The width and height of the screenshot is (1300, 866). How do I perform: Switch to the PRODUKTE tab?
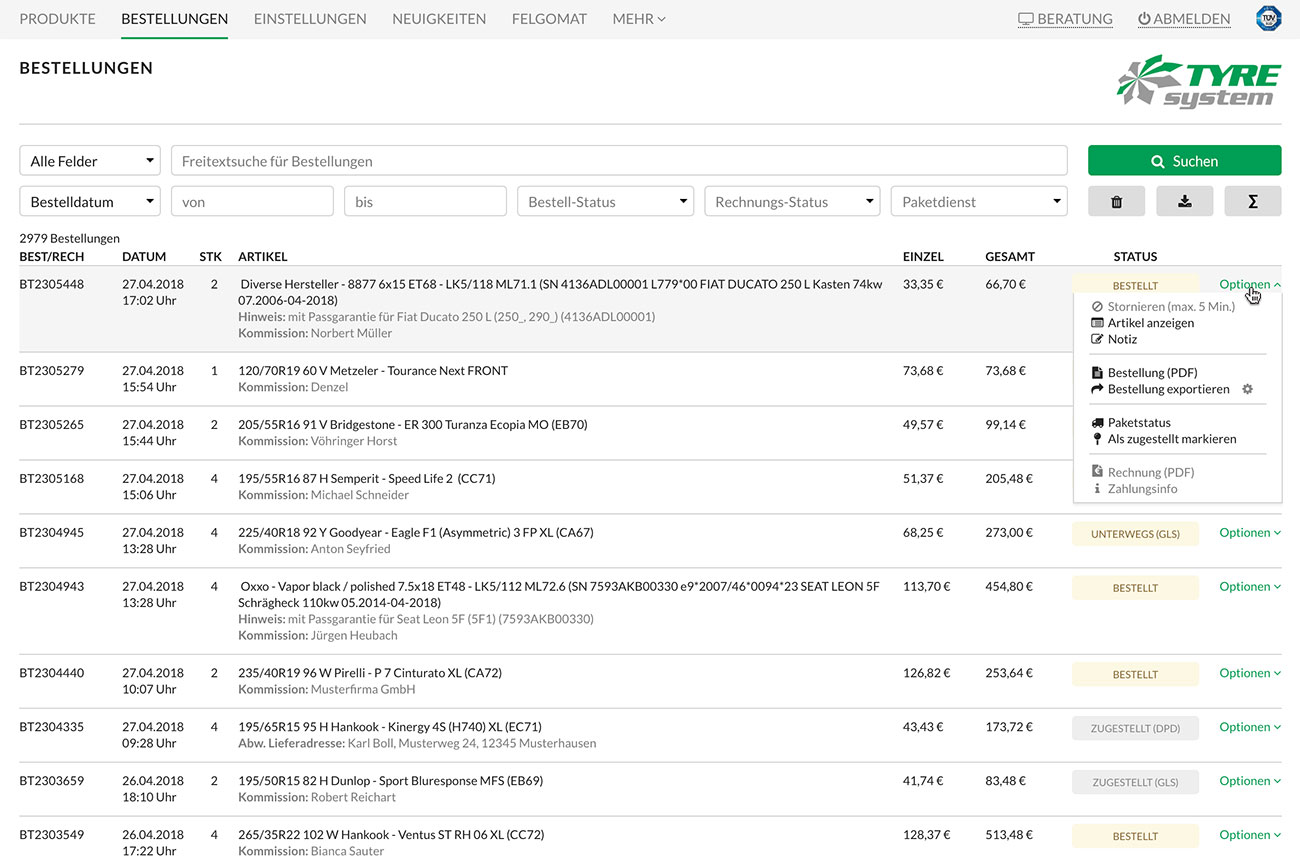[57, 18]
